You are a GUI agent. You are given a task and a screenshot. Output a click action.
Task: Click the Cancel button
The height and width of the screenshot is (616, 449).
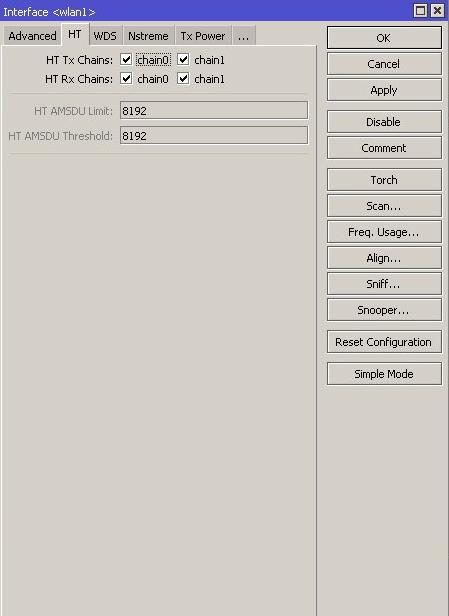pos(384,64)
